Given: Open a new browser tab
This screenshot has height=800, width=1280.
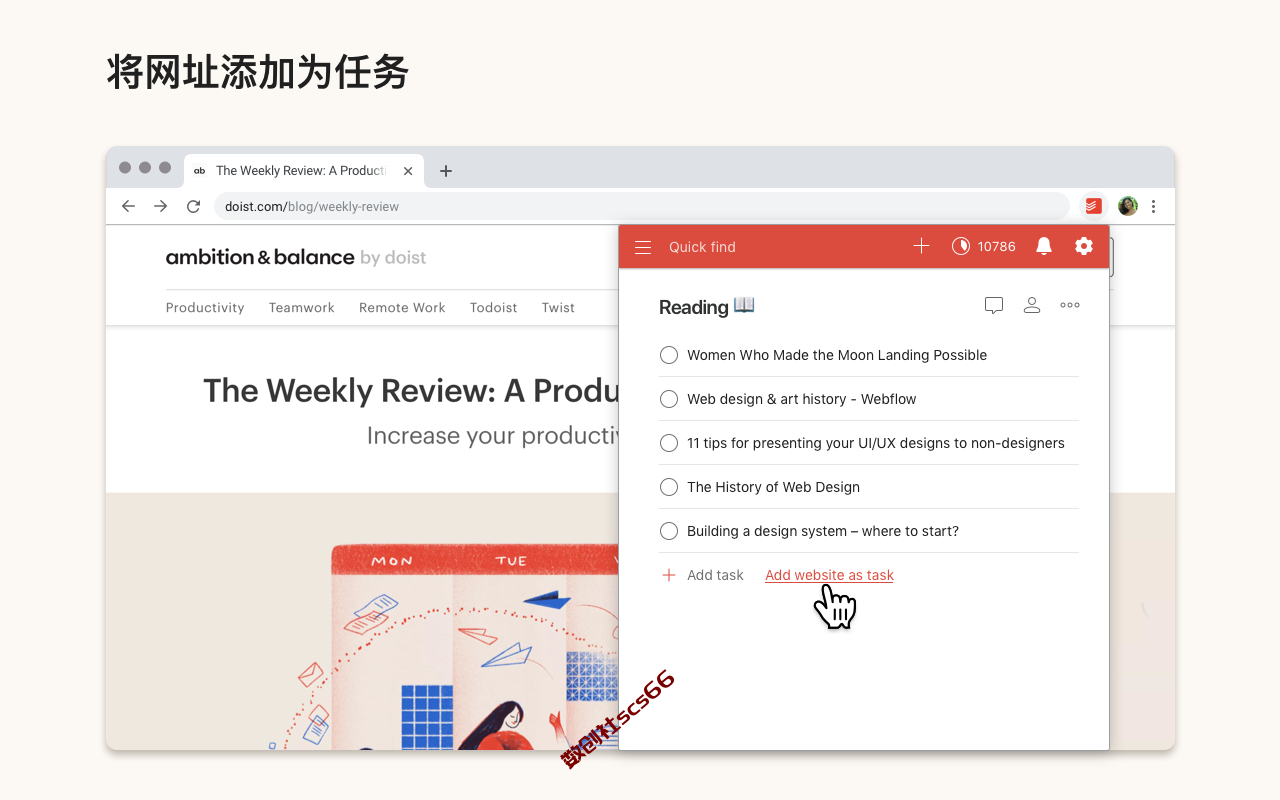Looking at the screenshot, I should [x=446, y=171].
